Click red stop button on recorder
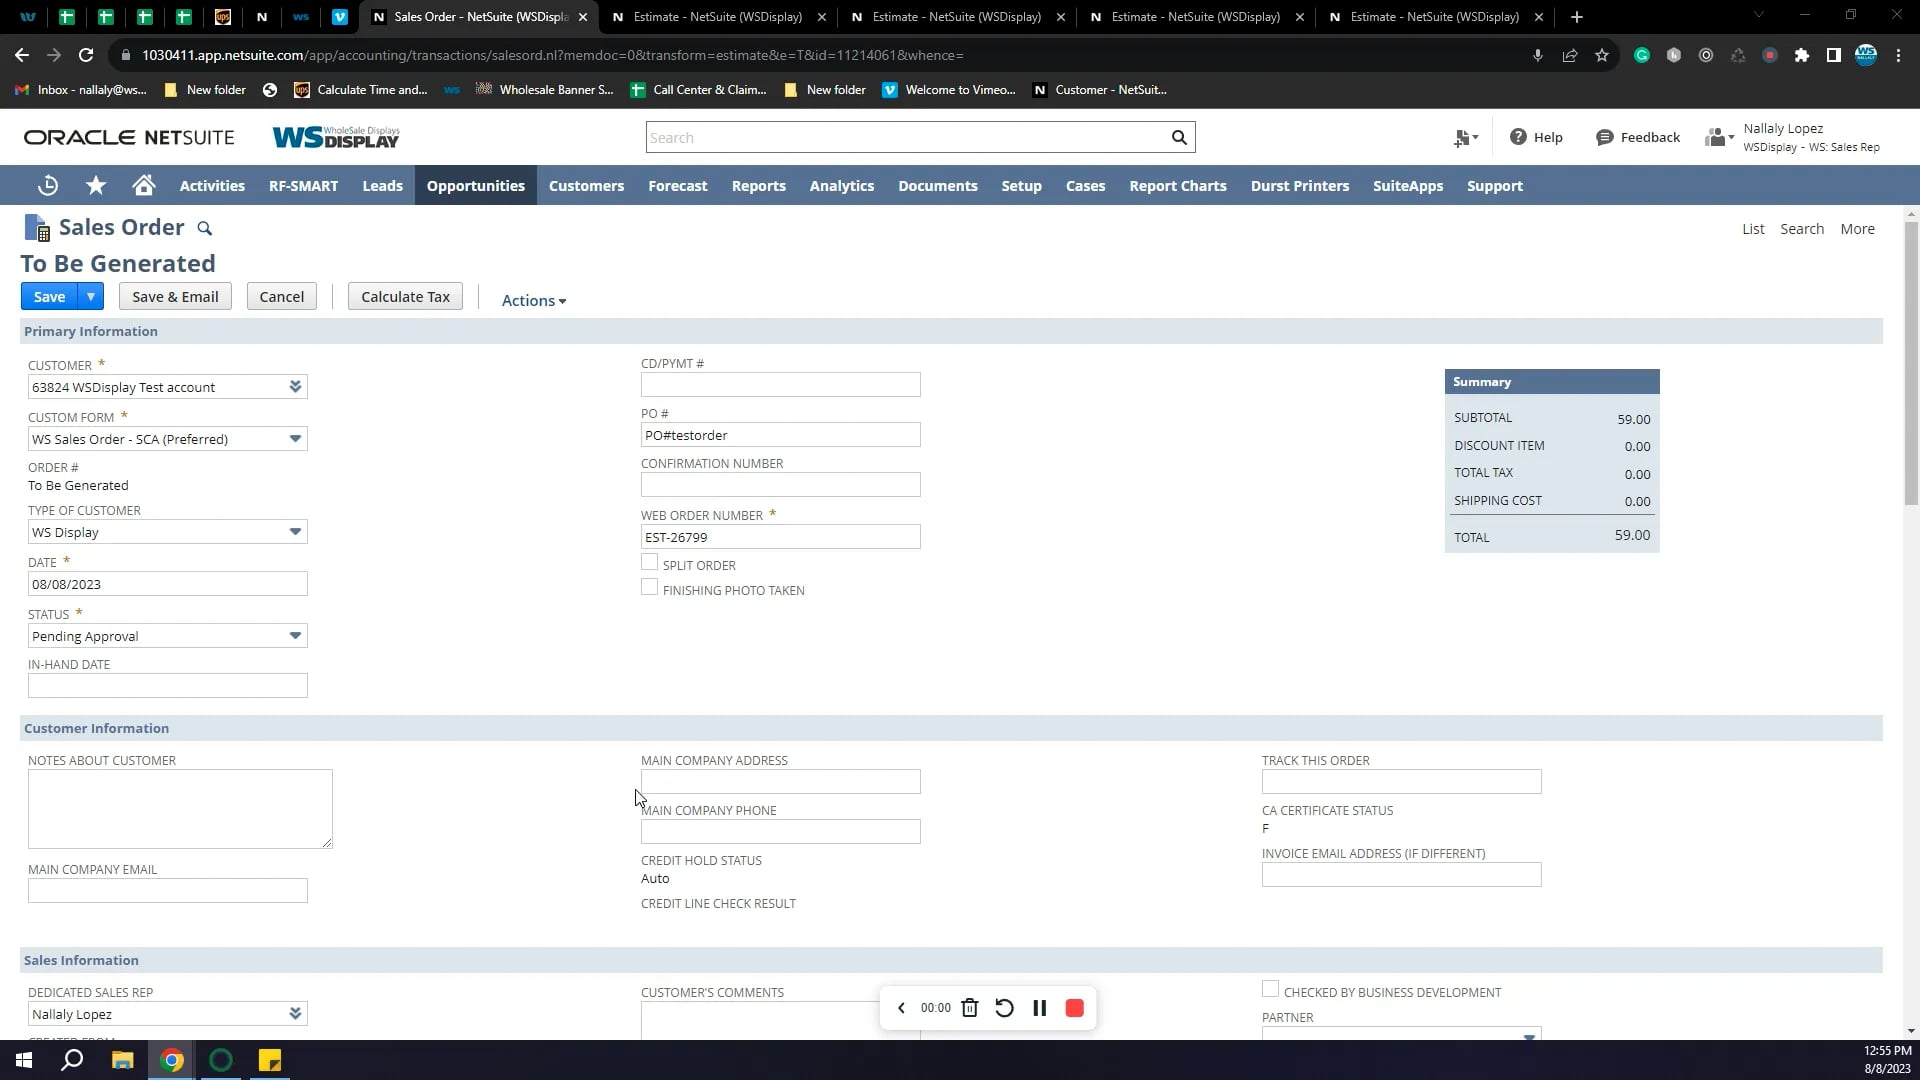 click(x=1075, y=1008)
